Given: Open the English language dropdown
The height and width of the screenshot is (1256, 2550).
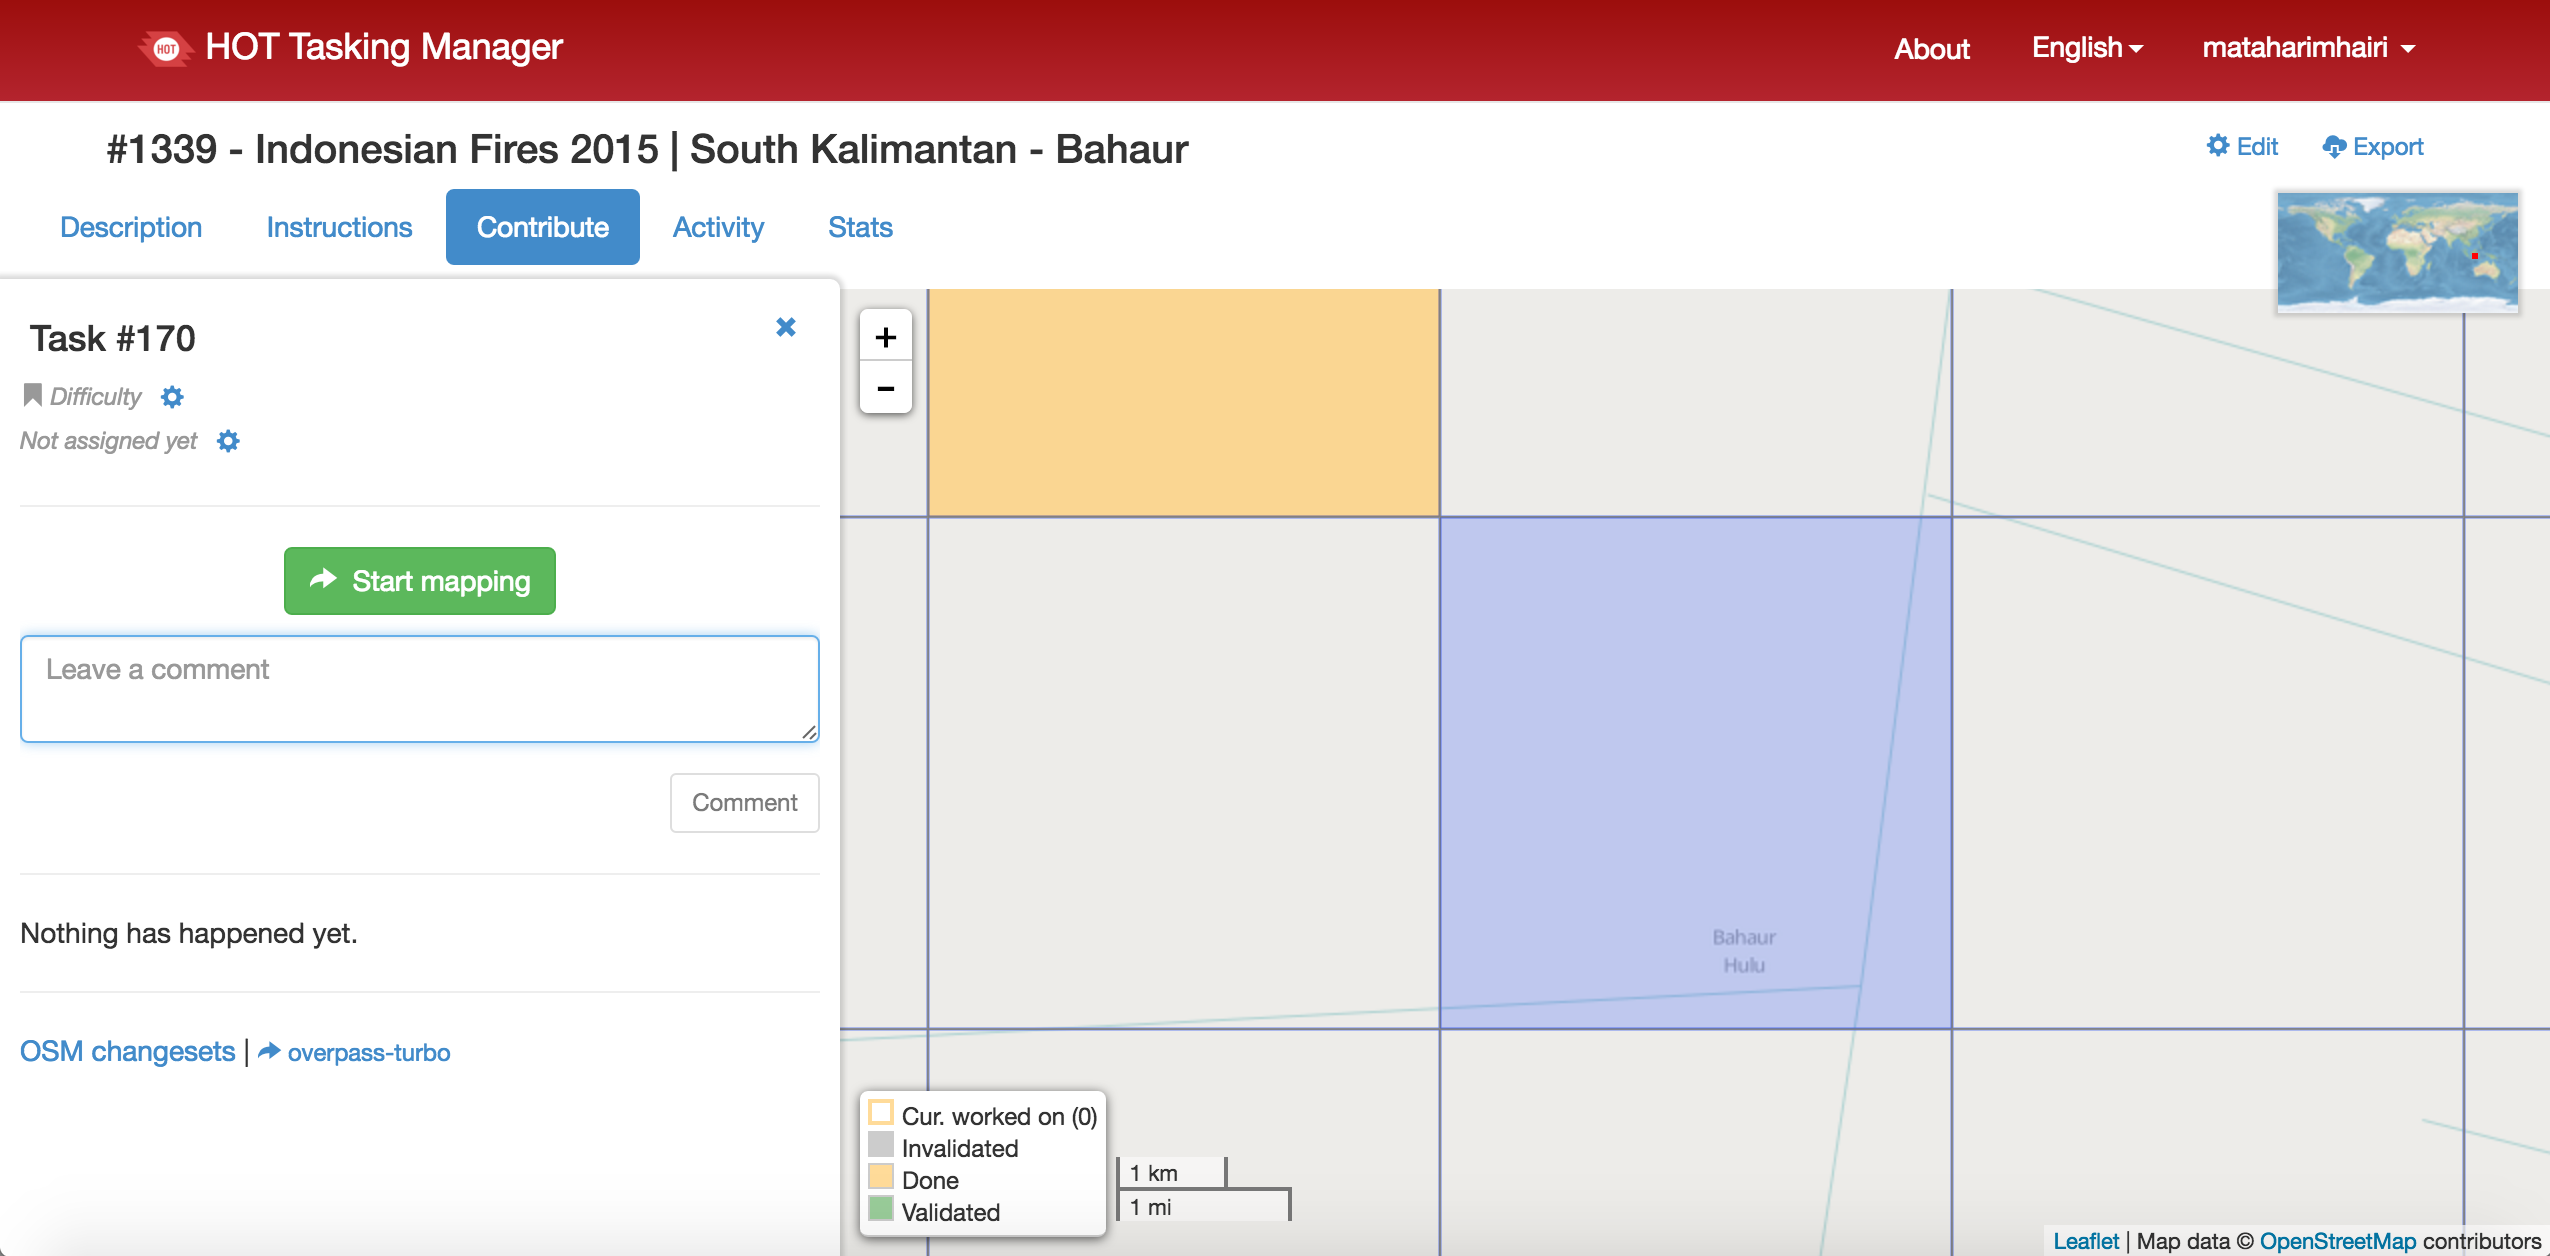Looking at the screenshot, I should coord(2087,48).
